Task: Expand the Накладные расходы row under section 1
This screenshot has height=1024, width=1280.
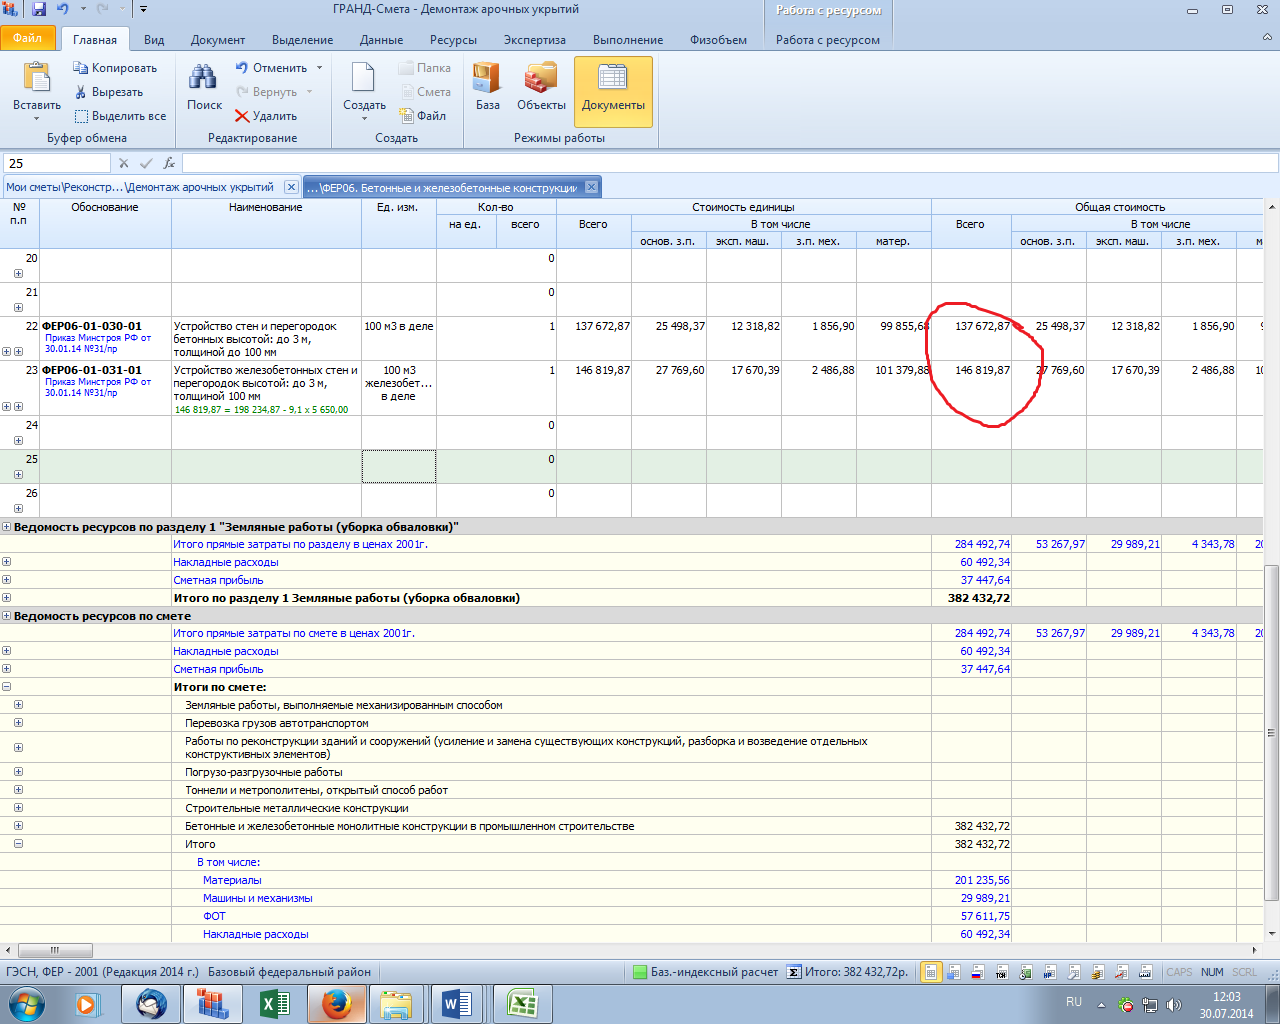Action: pos(7,562)
